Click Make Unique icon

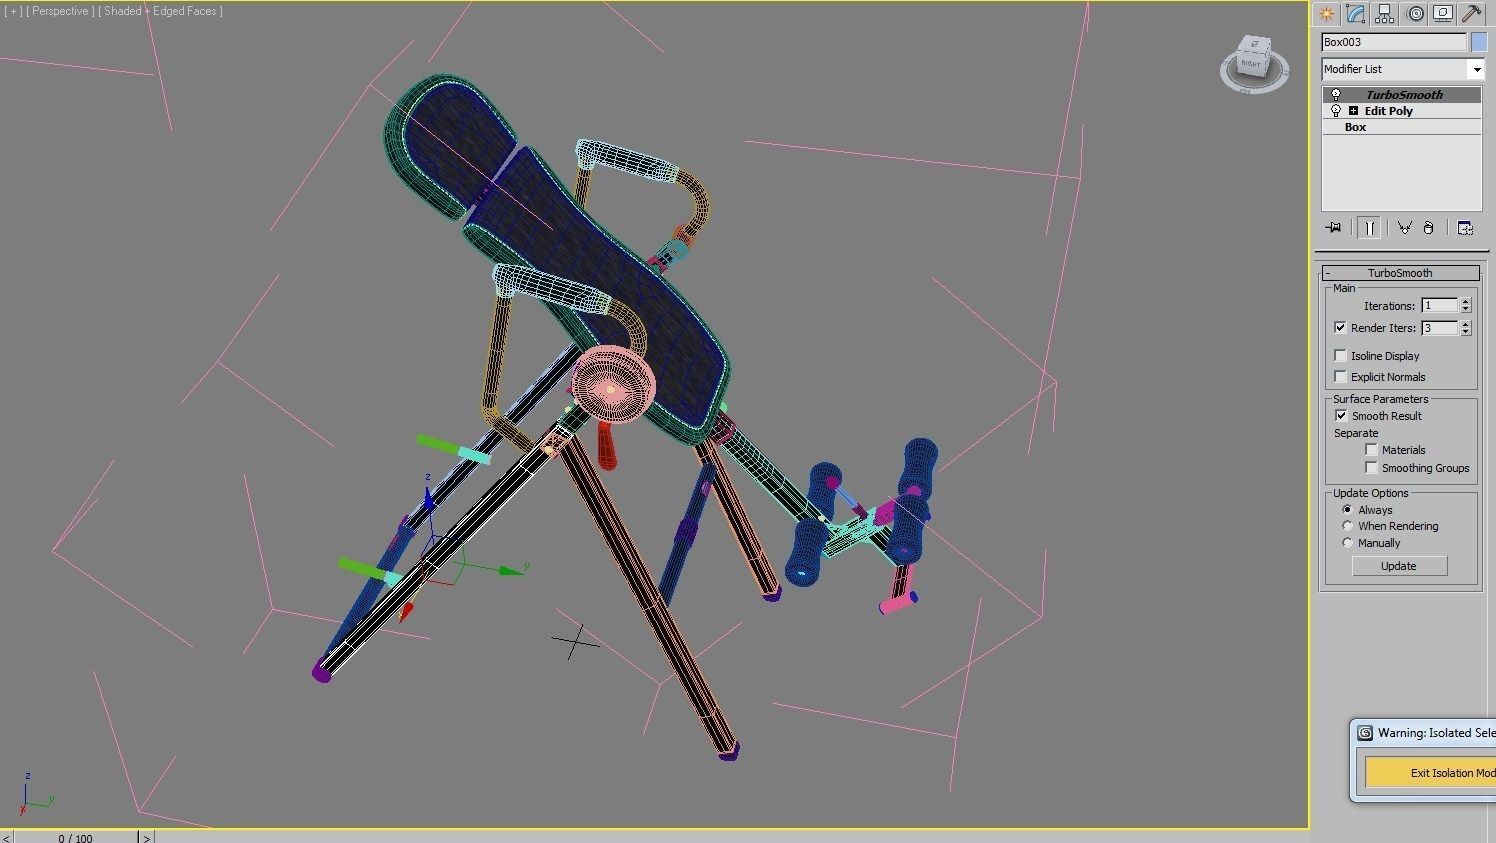pos(1405,228)
